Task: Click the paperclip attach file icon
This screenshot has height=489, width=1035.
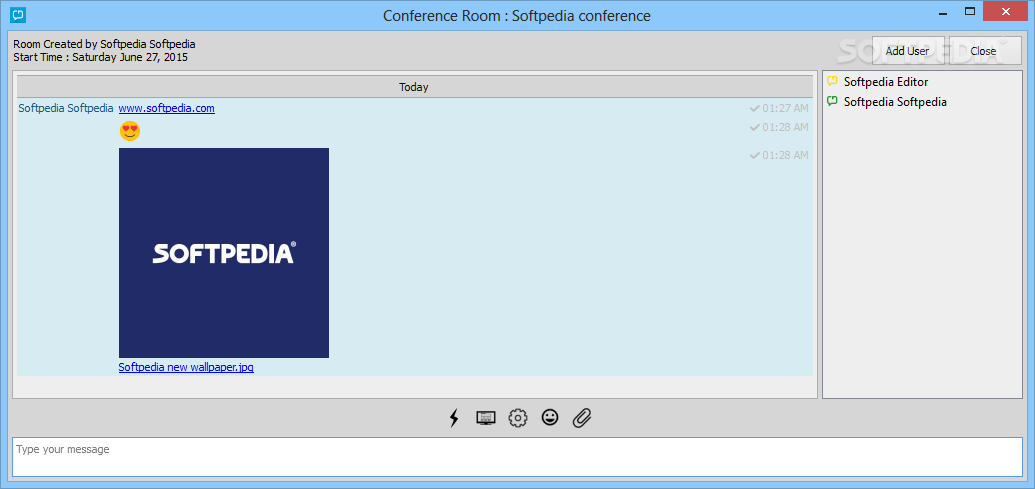Action: pos(582,418)
